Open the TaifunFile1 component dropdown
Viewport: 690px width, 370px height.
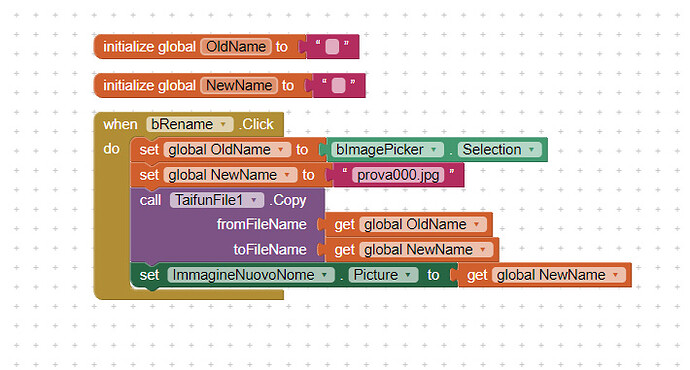pyautogui.click(x=217, y=200)
